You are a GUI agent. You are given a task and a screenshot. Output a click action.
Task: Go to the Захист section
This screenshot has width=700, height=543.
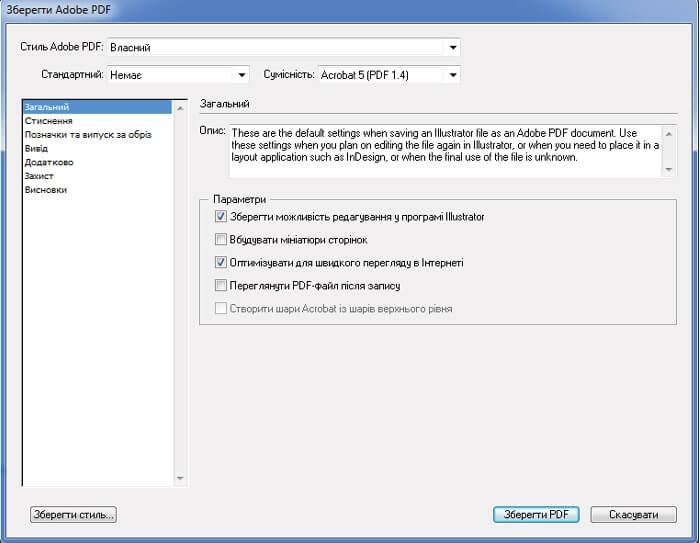pos(40,176)
